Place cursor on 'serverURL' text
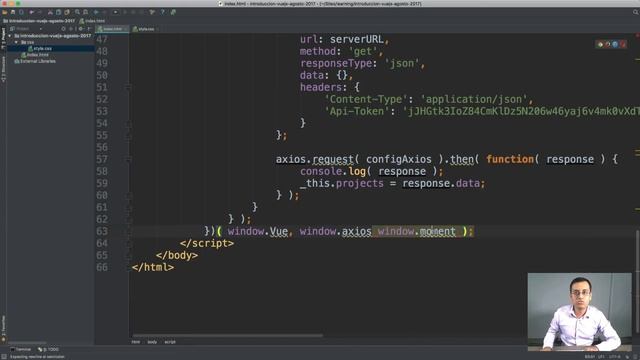The image size is (640, 360). (x=357, y=40)
